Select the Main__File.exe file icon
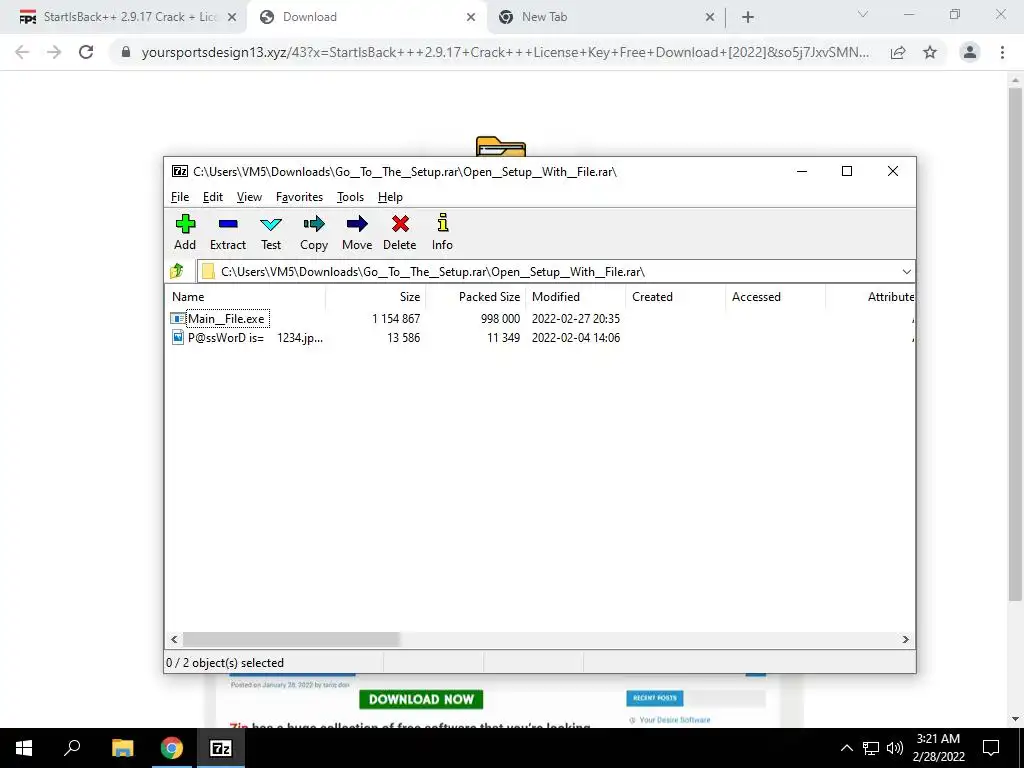This screenshot has width=1024, height=768. click(x=178, y=319)
